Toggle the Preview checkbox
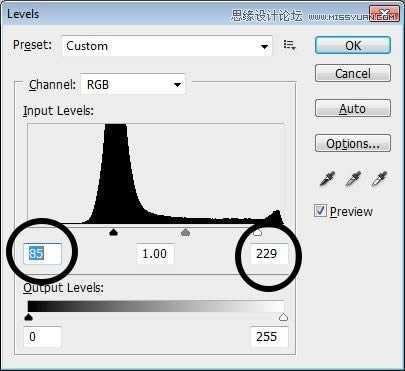This screenshot has width=405, height=371. click(x=320, y=211)
